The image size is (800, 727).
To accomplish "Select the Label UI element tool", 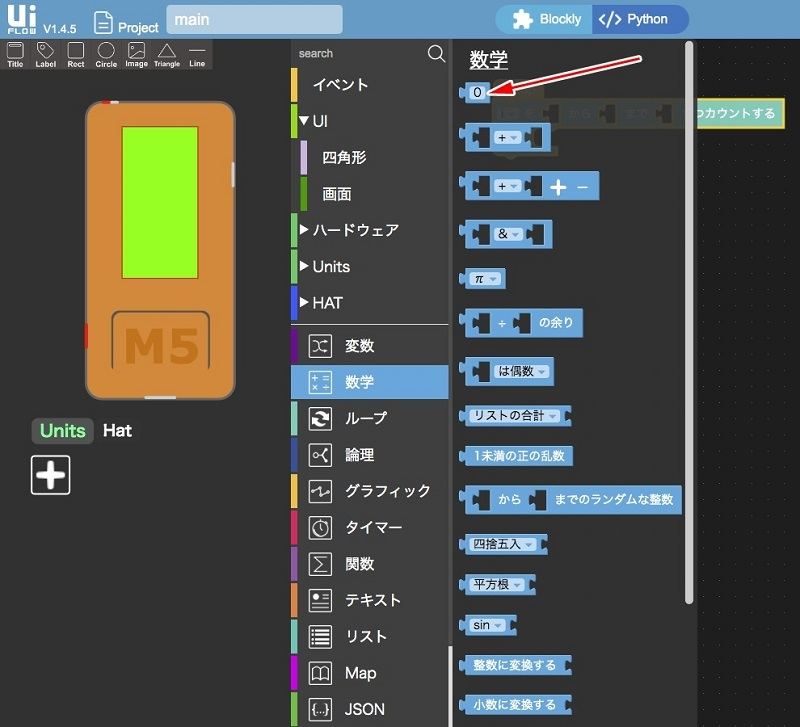I will 45,54.
